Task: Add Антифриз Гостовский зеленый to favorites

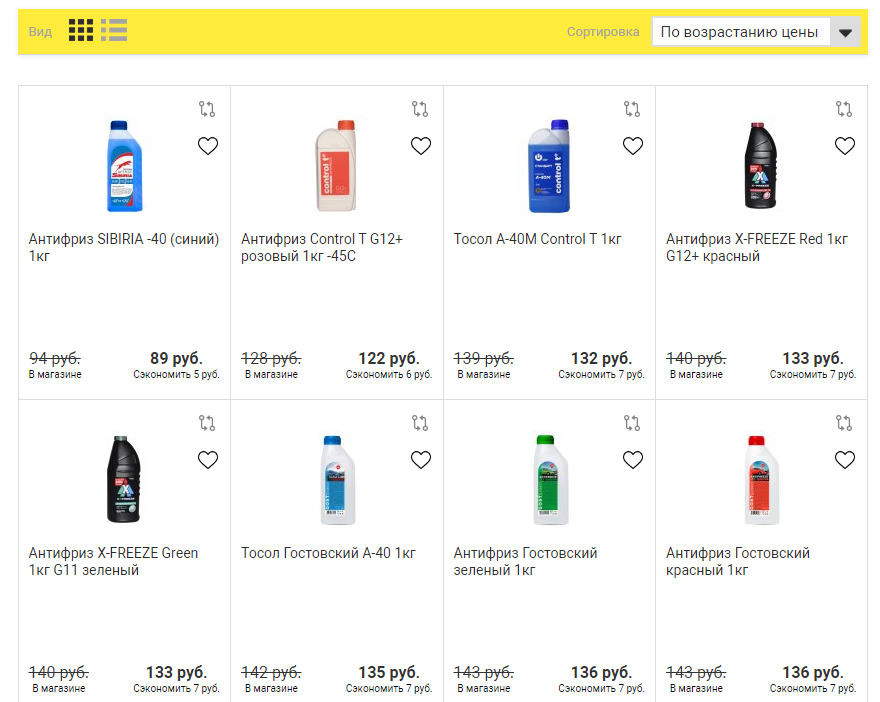Action: (x=632, y=460)
